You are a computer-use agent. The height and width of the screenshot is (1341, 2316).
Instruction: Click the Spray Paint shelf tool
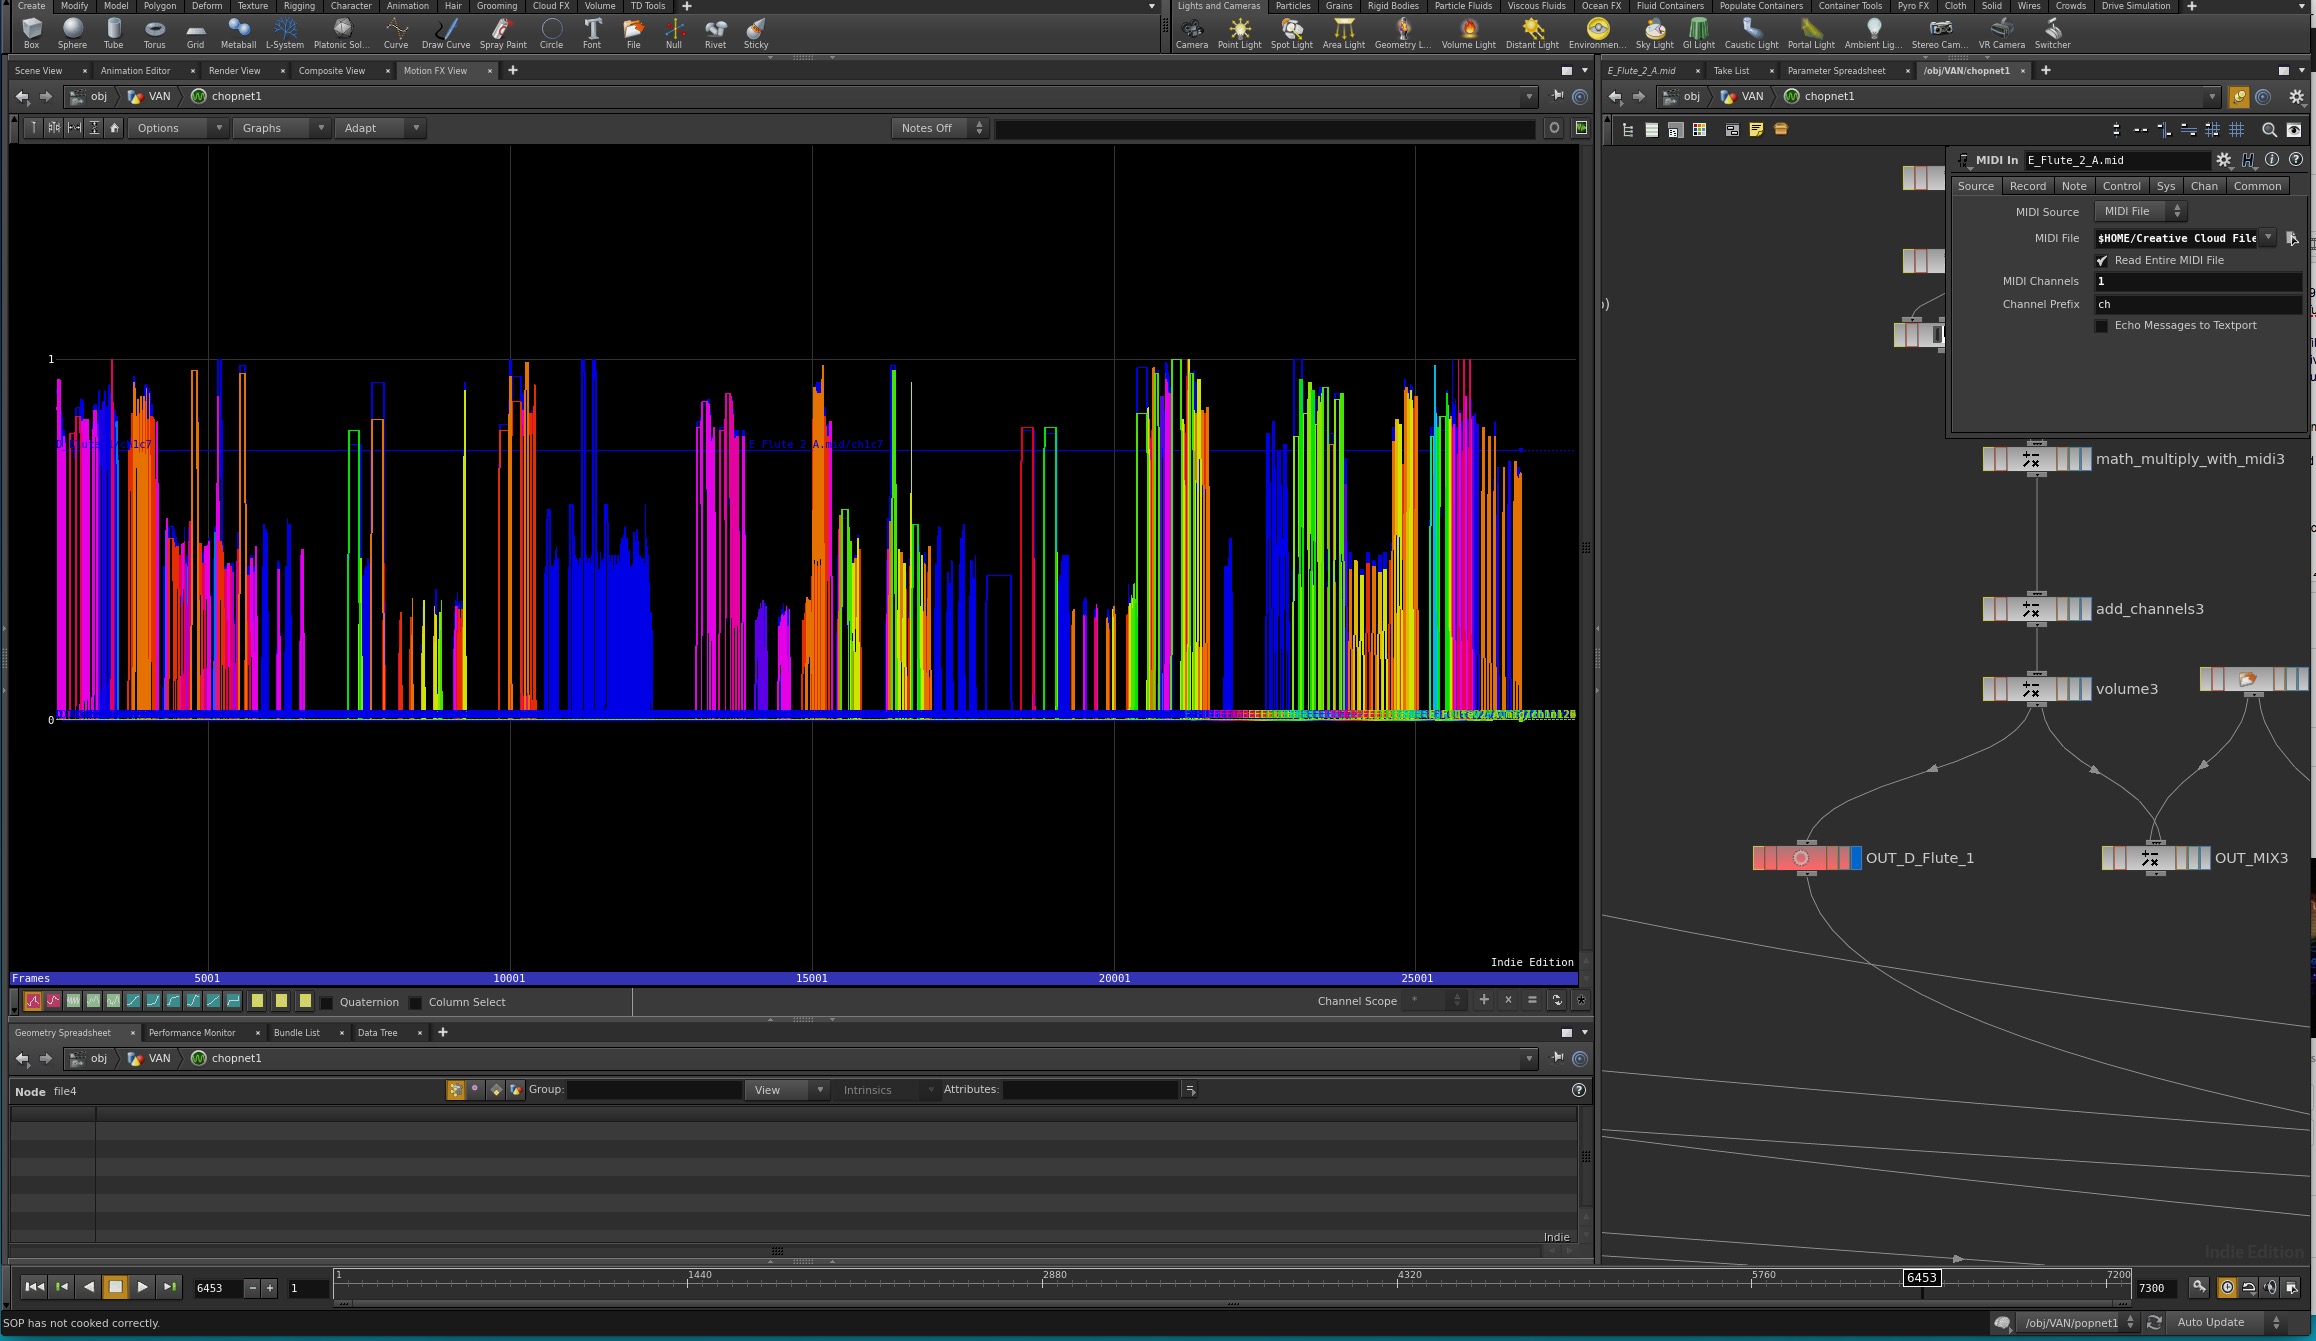[503, 33]
